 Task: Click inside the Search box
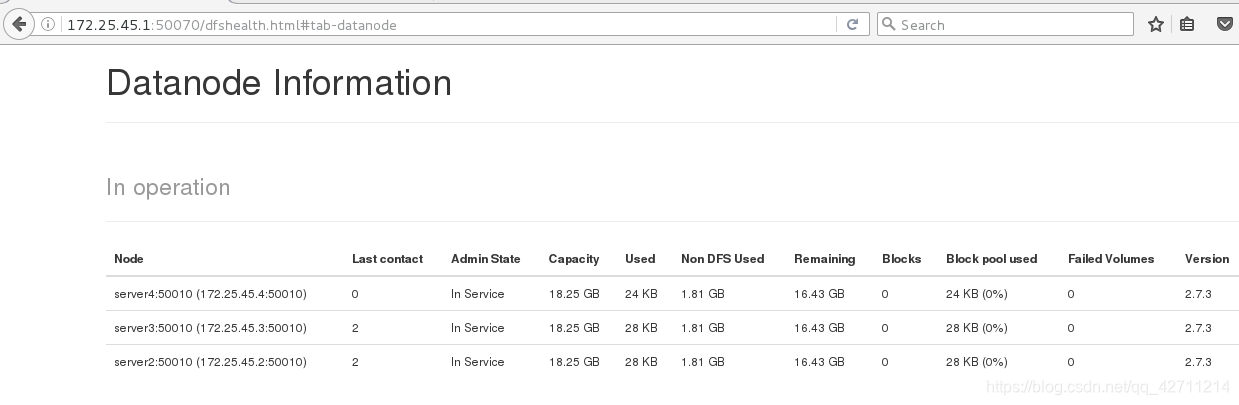(1010, 25)
